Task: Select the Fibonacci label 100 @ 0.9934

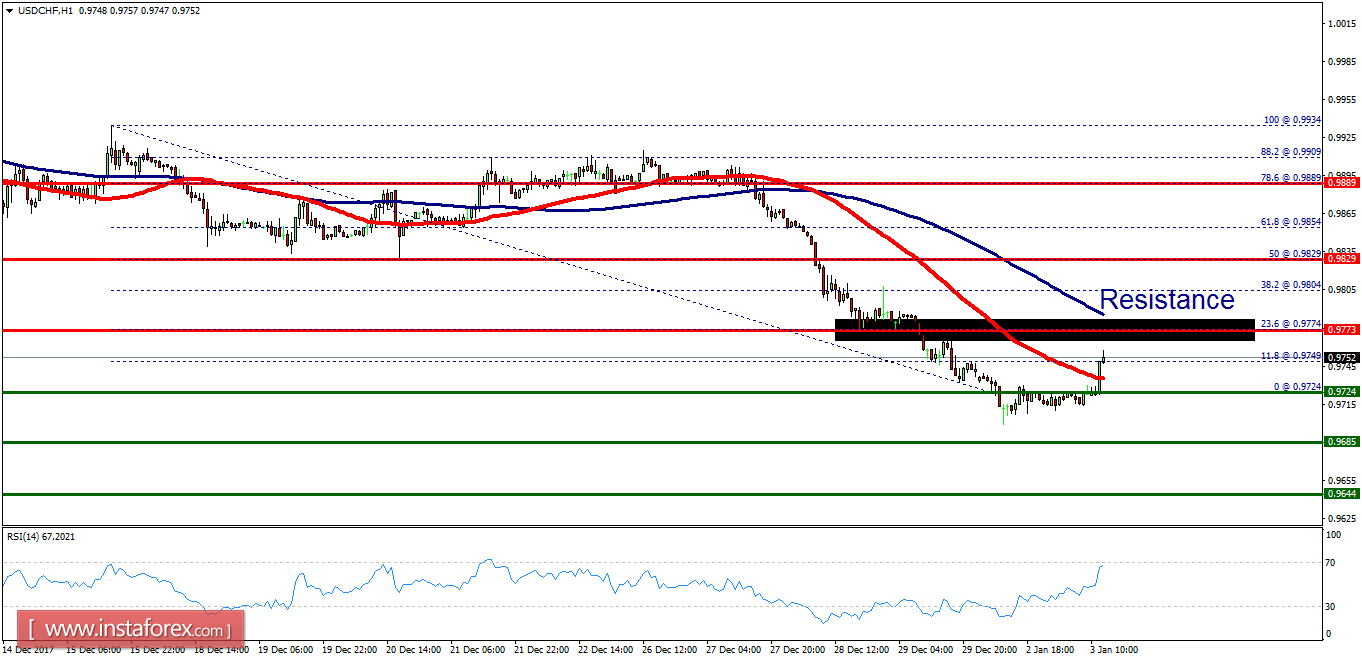Action: (x=1293, y=120)
